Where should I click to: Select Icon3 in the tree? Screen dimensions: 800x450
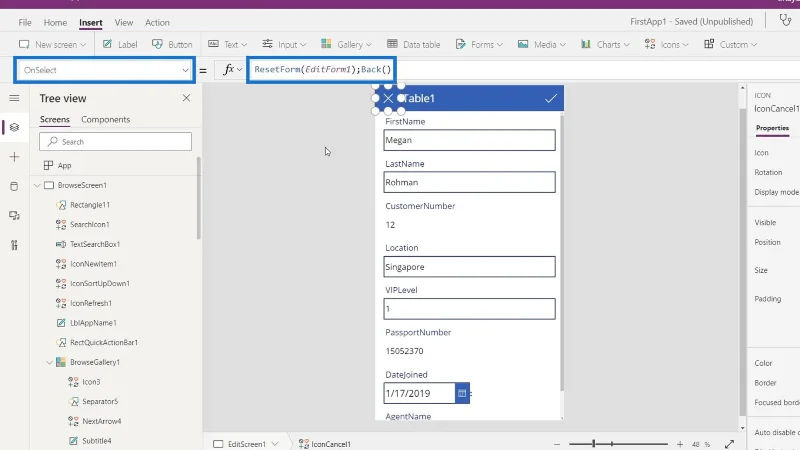(x=91, y=382)
